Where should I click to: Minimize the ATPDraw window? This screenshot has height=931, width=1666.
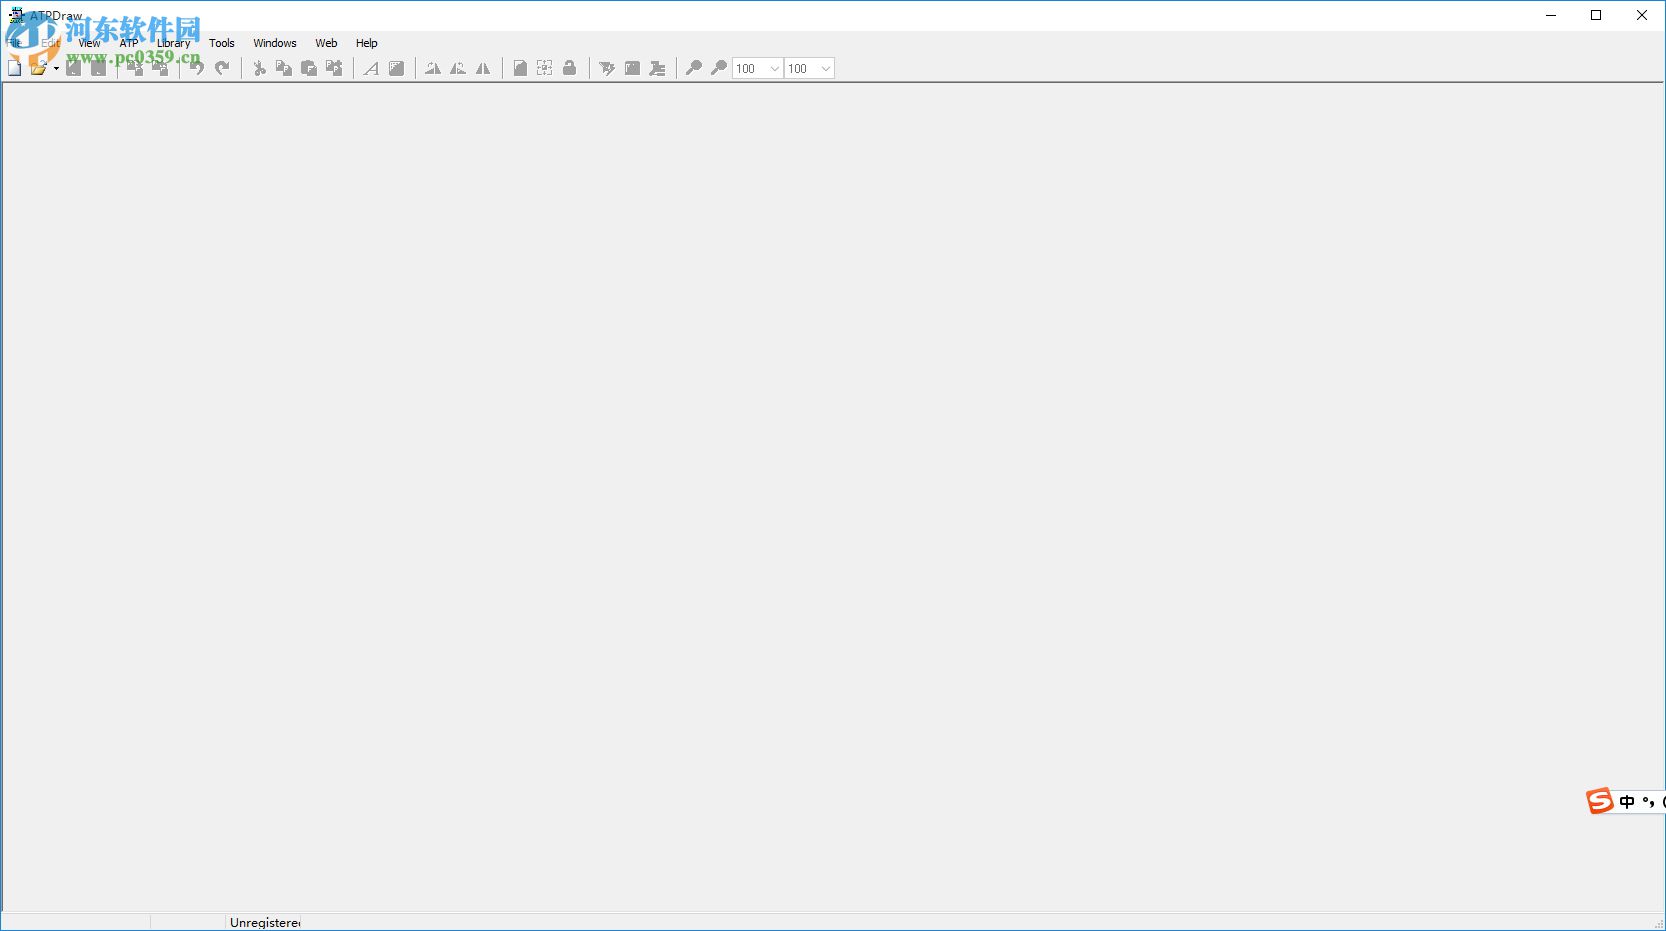click(x=1551, y=15)
